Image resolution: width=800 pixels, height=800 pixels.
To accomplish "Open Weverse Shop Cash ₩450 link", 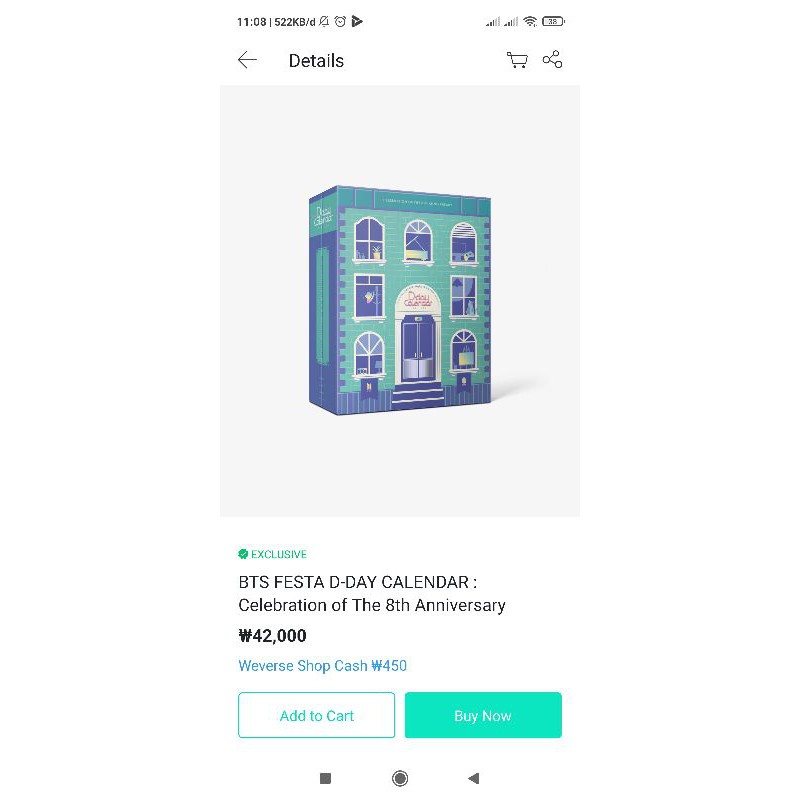I will click(x=322, y=665).
